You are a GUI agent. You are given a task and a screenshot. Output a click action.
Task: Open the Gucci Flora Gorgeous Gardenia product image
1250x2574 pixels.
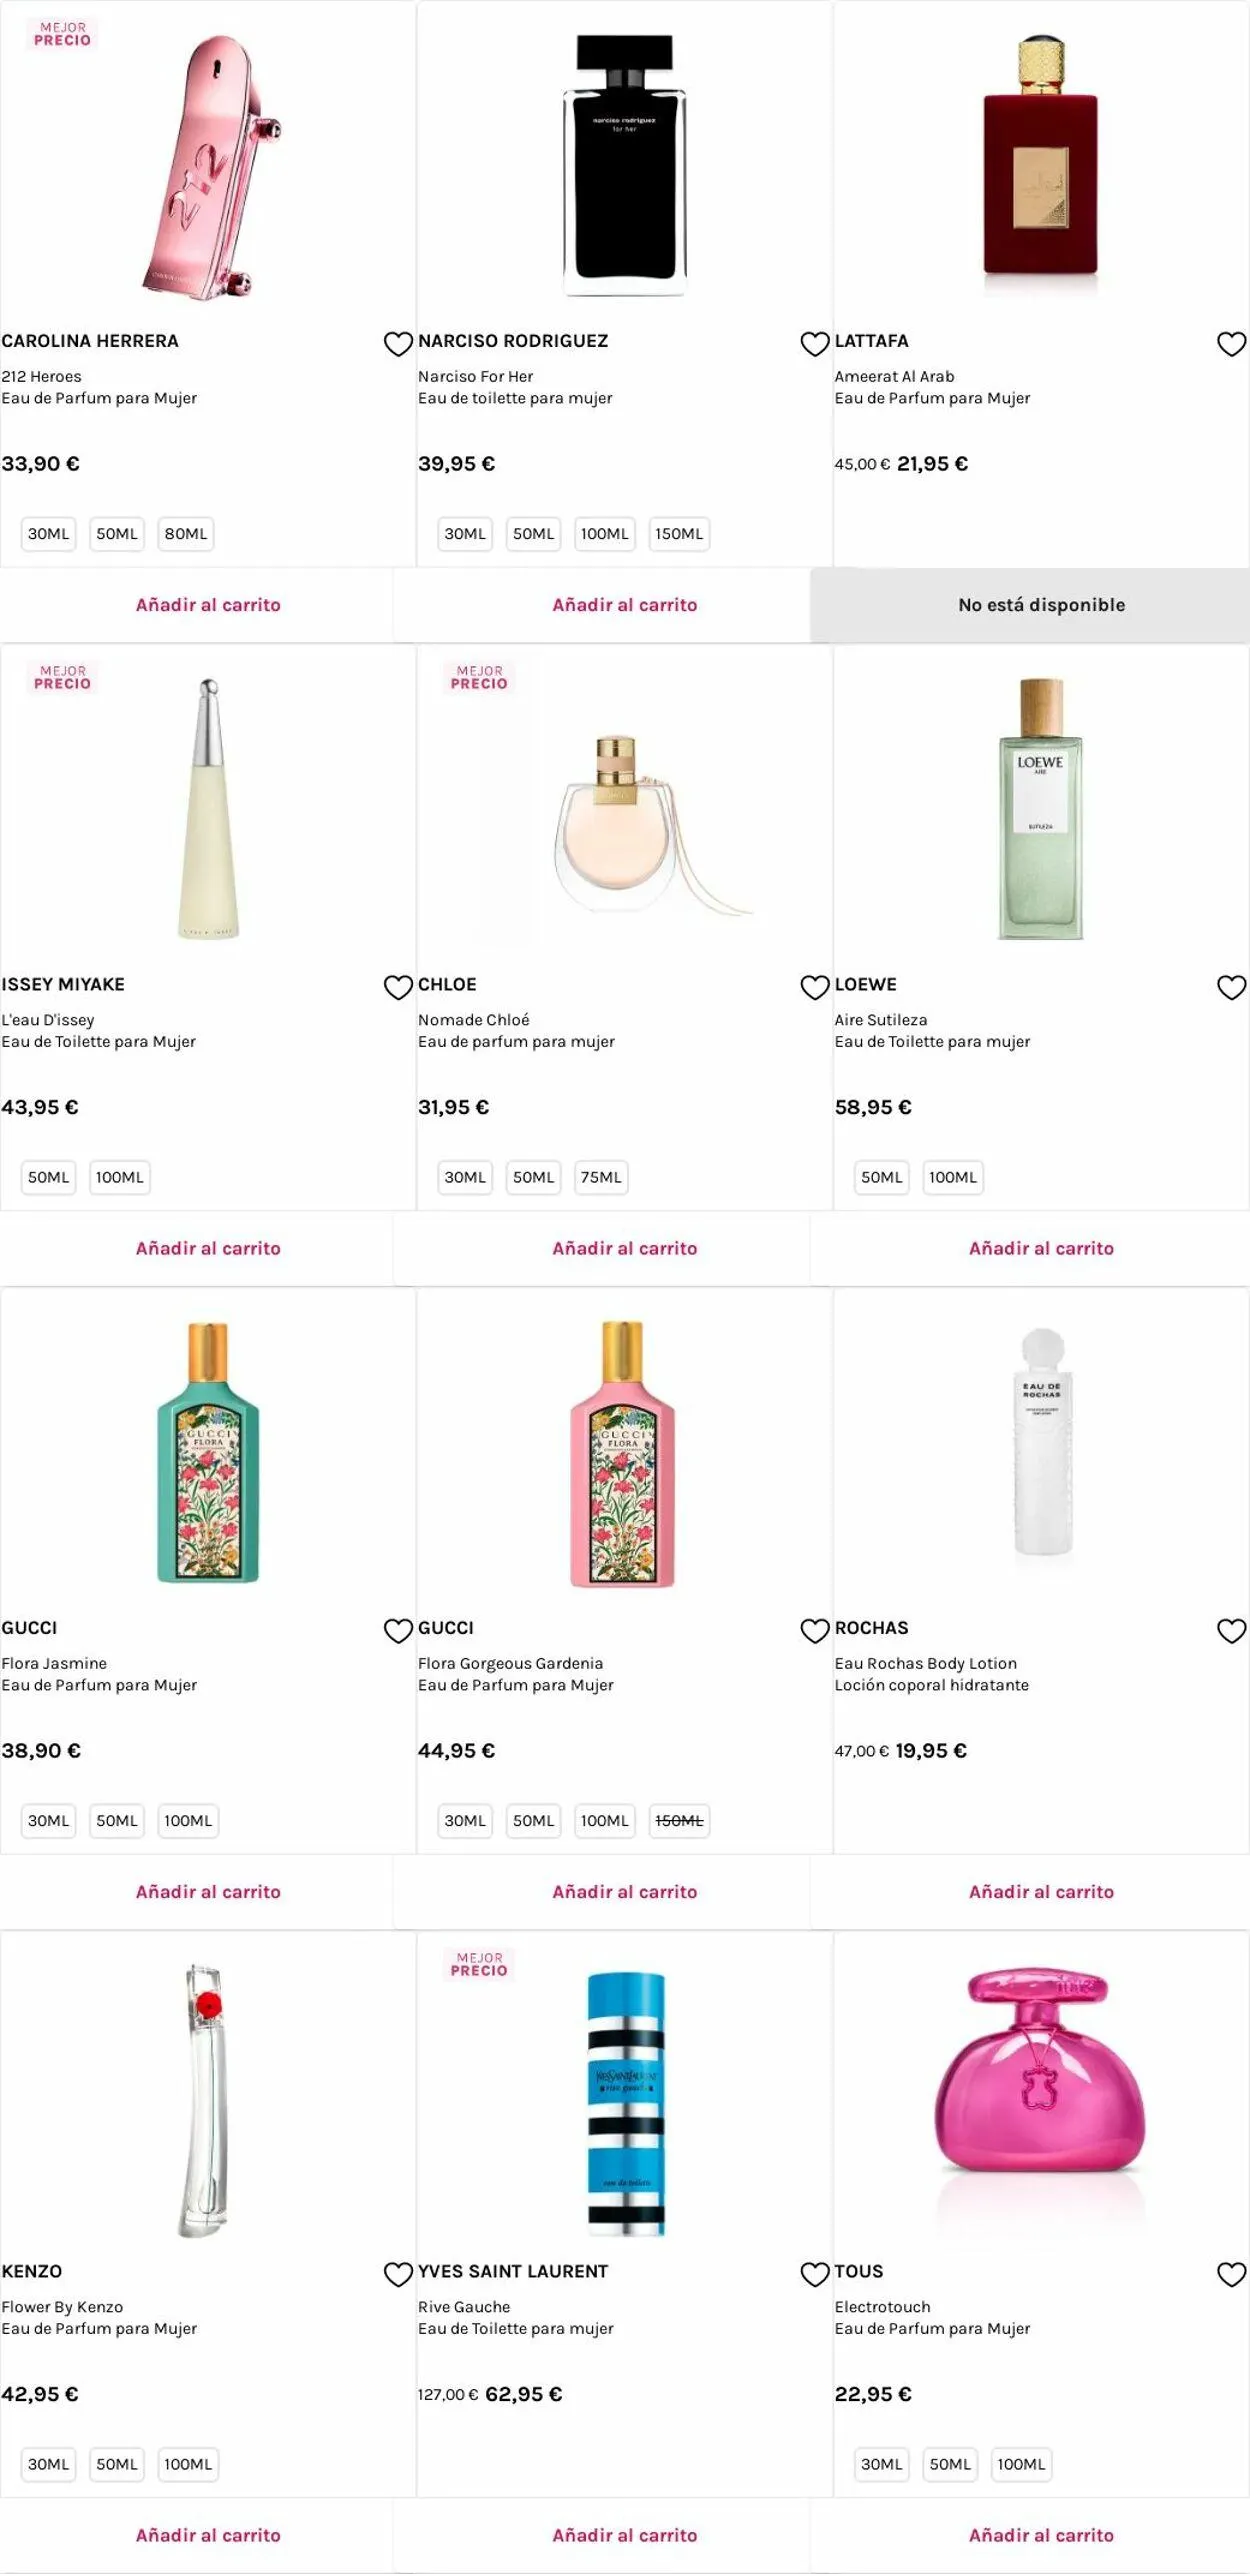(623, 1455)
